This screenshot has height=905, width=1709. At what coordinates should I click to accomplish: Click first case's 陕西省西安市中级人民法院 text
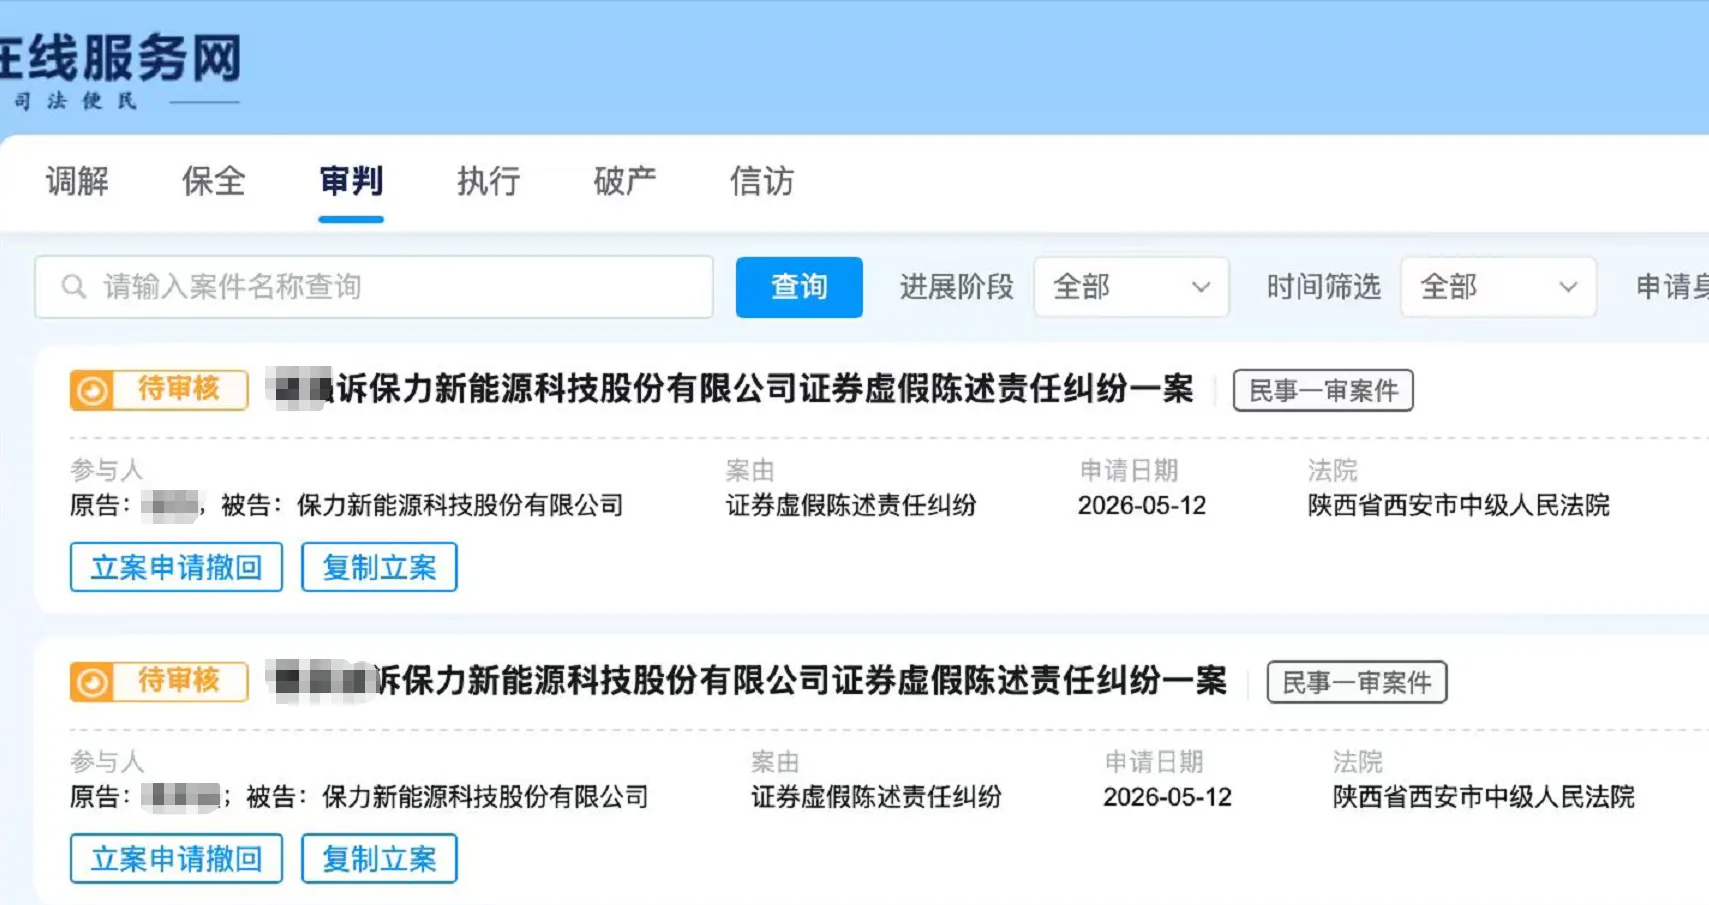pos(1459,505)
